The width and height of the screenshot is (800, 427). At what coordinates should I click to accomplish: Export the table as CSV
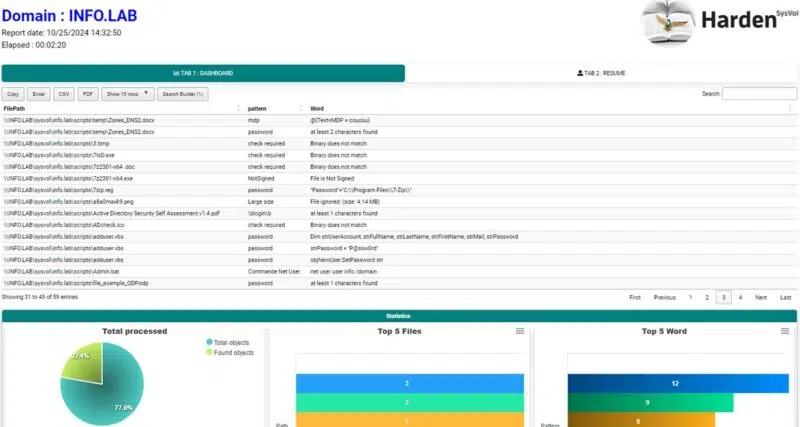[x=64, y=94]
